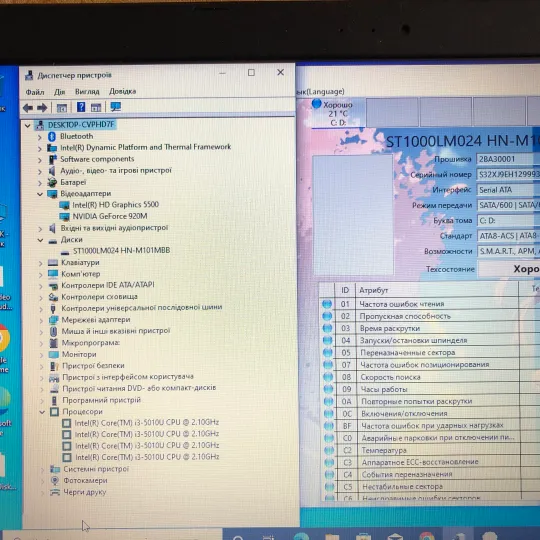Viewport: 540px width, 540px height.
Task: Click the Мережеві адаптери icon
Action: click(53, 320)
